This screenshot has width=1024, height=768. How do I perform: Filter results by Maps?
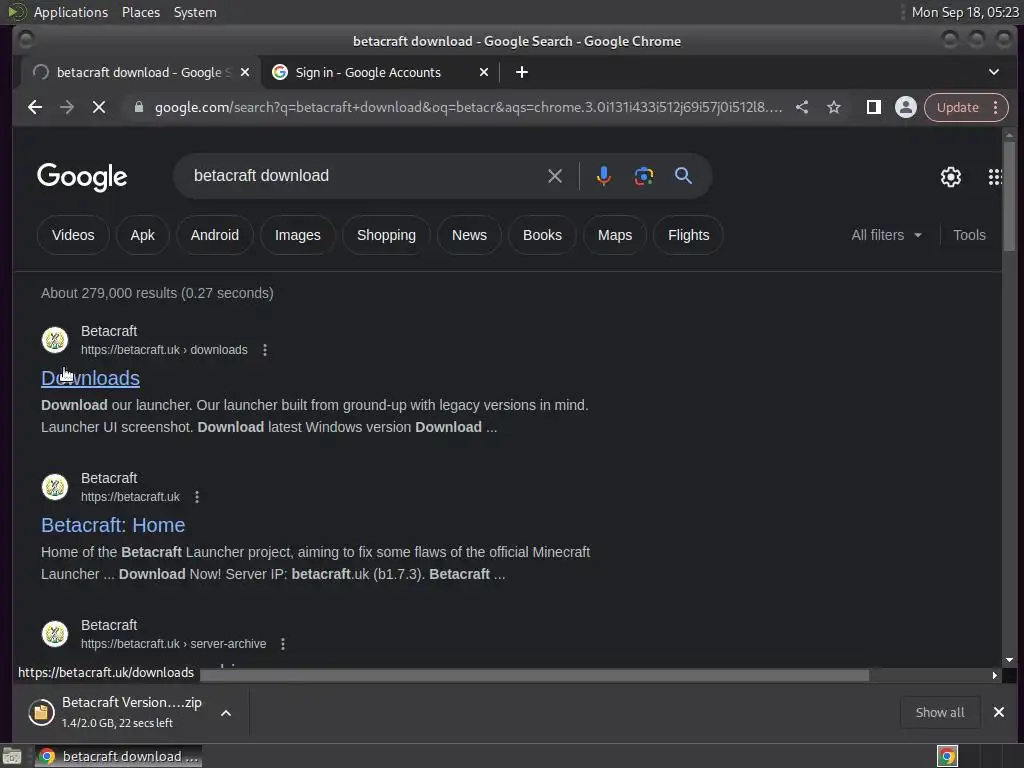615,235
